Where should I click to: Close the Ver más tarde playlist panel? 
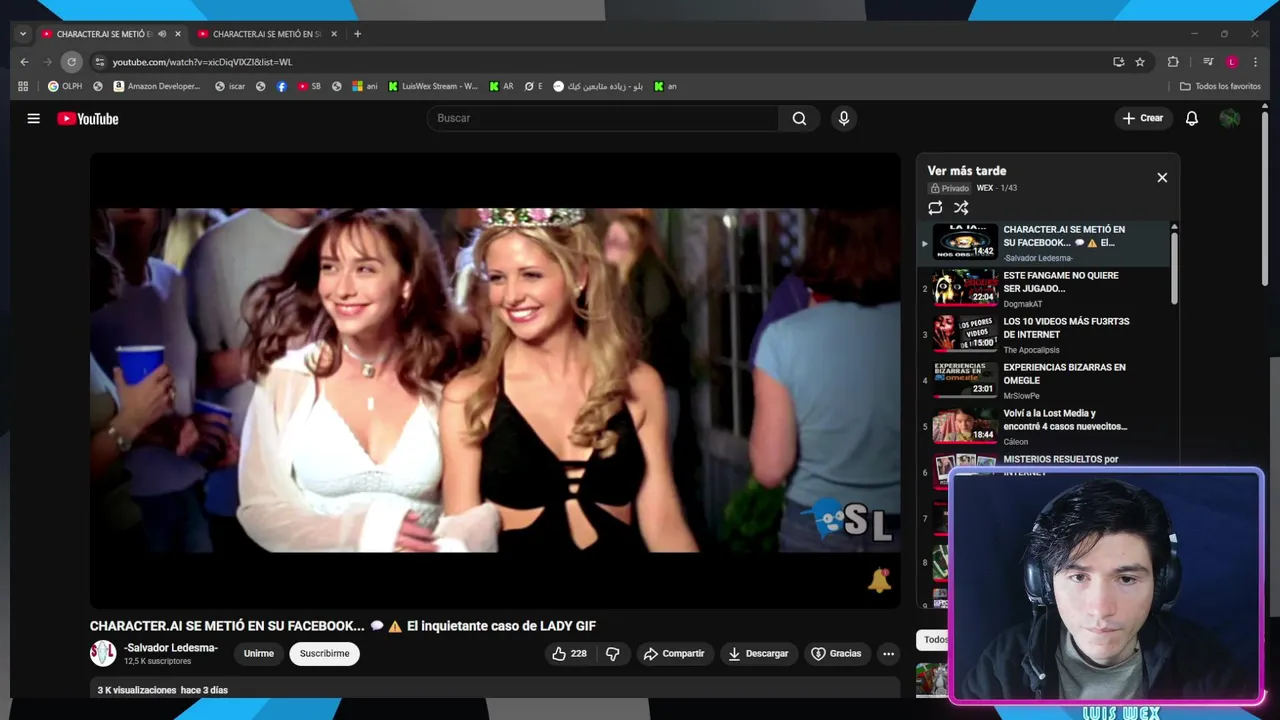pos(1162,177)
